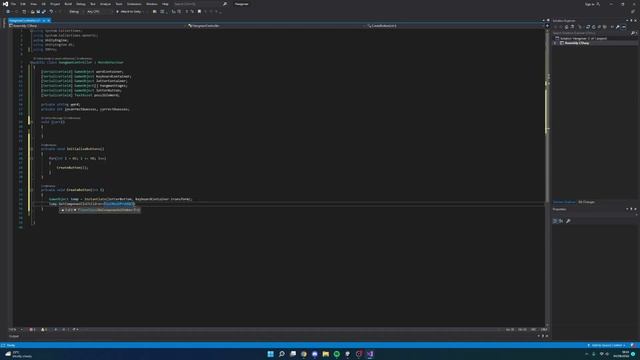Click the bookmark toolbar icon
Screen dimensions: 640x360
pyautogui.click(x=199, y=11)
